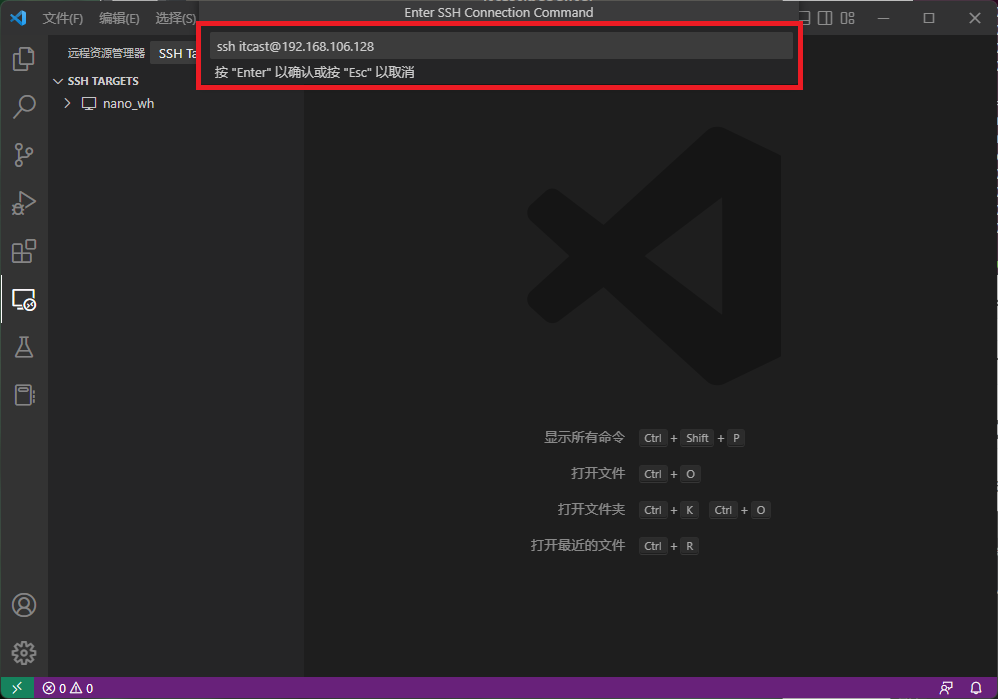The width and height of the screenshot is (998, 699).
Task: Expand the nano_wh SSH target
Action: pyautogui.click(x=68, y=103)
